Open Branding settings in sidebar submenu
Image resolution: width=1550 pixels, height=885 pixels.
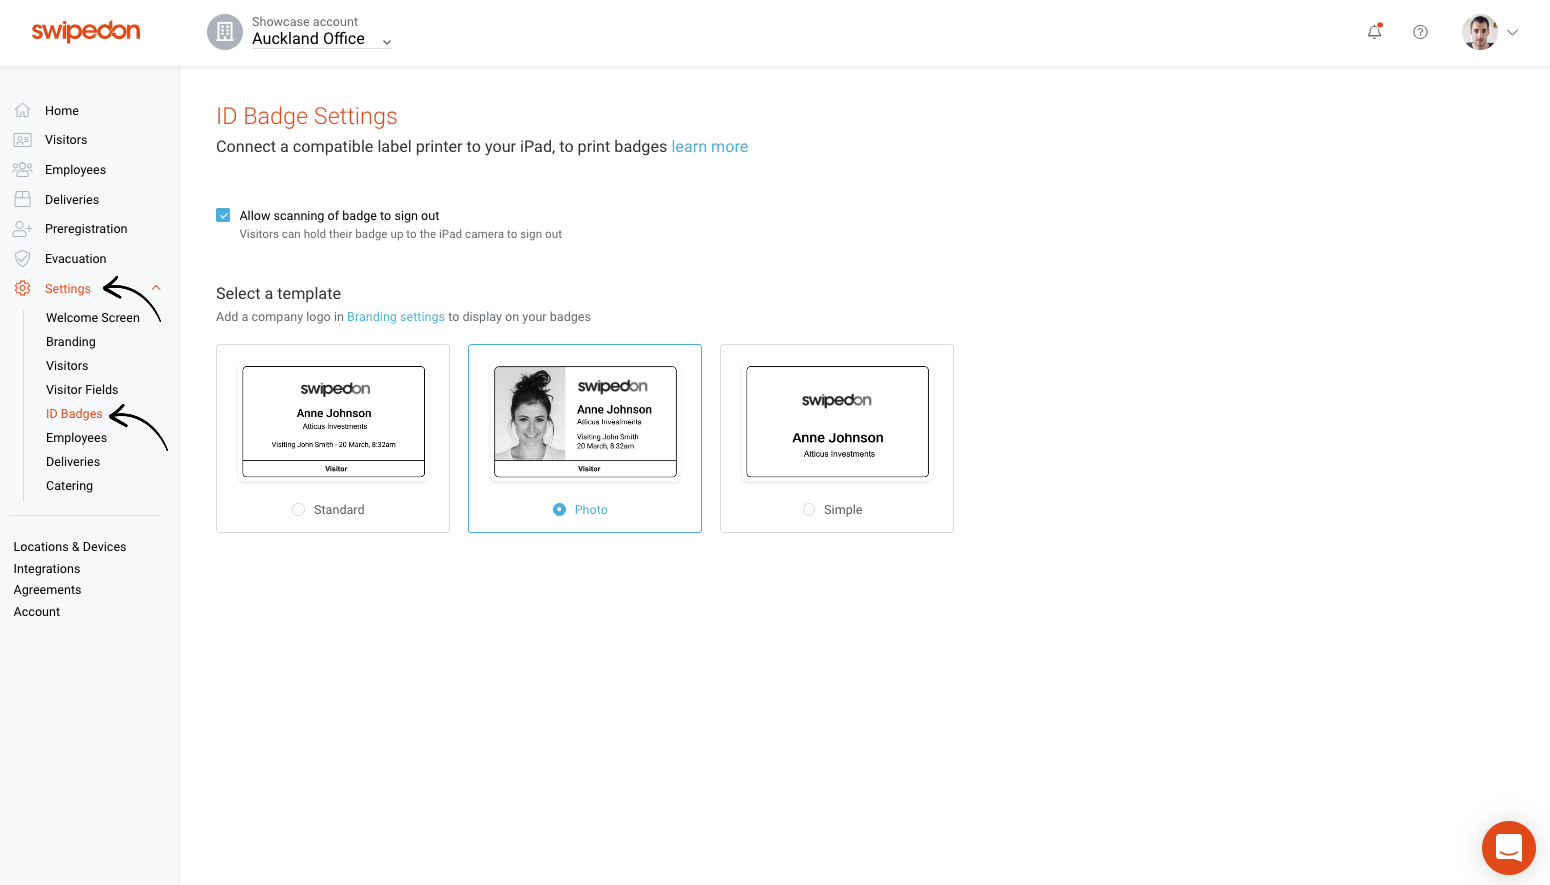pyautogui.click(x=71, y=342)
